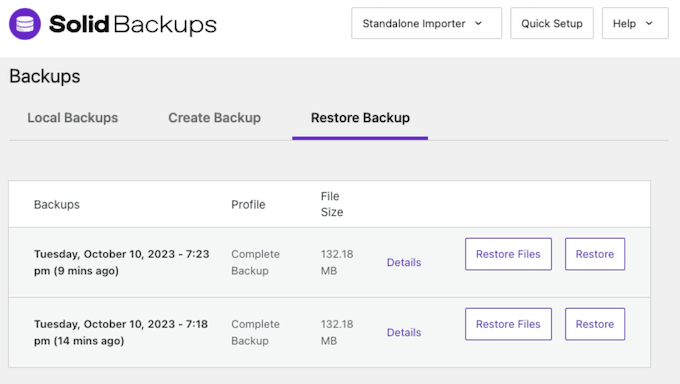
Task: Click the Solid Backups purple database logo icon
Action: (x=25, y=24)
